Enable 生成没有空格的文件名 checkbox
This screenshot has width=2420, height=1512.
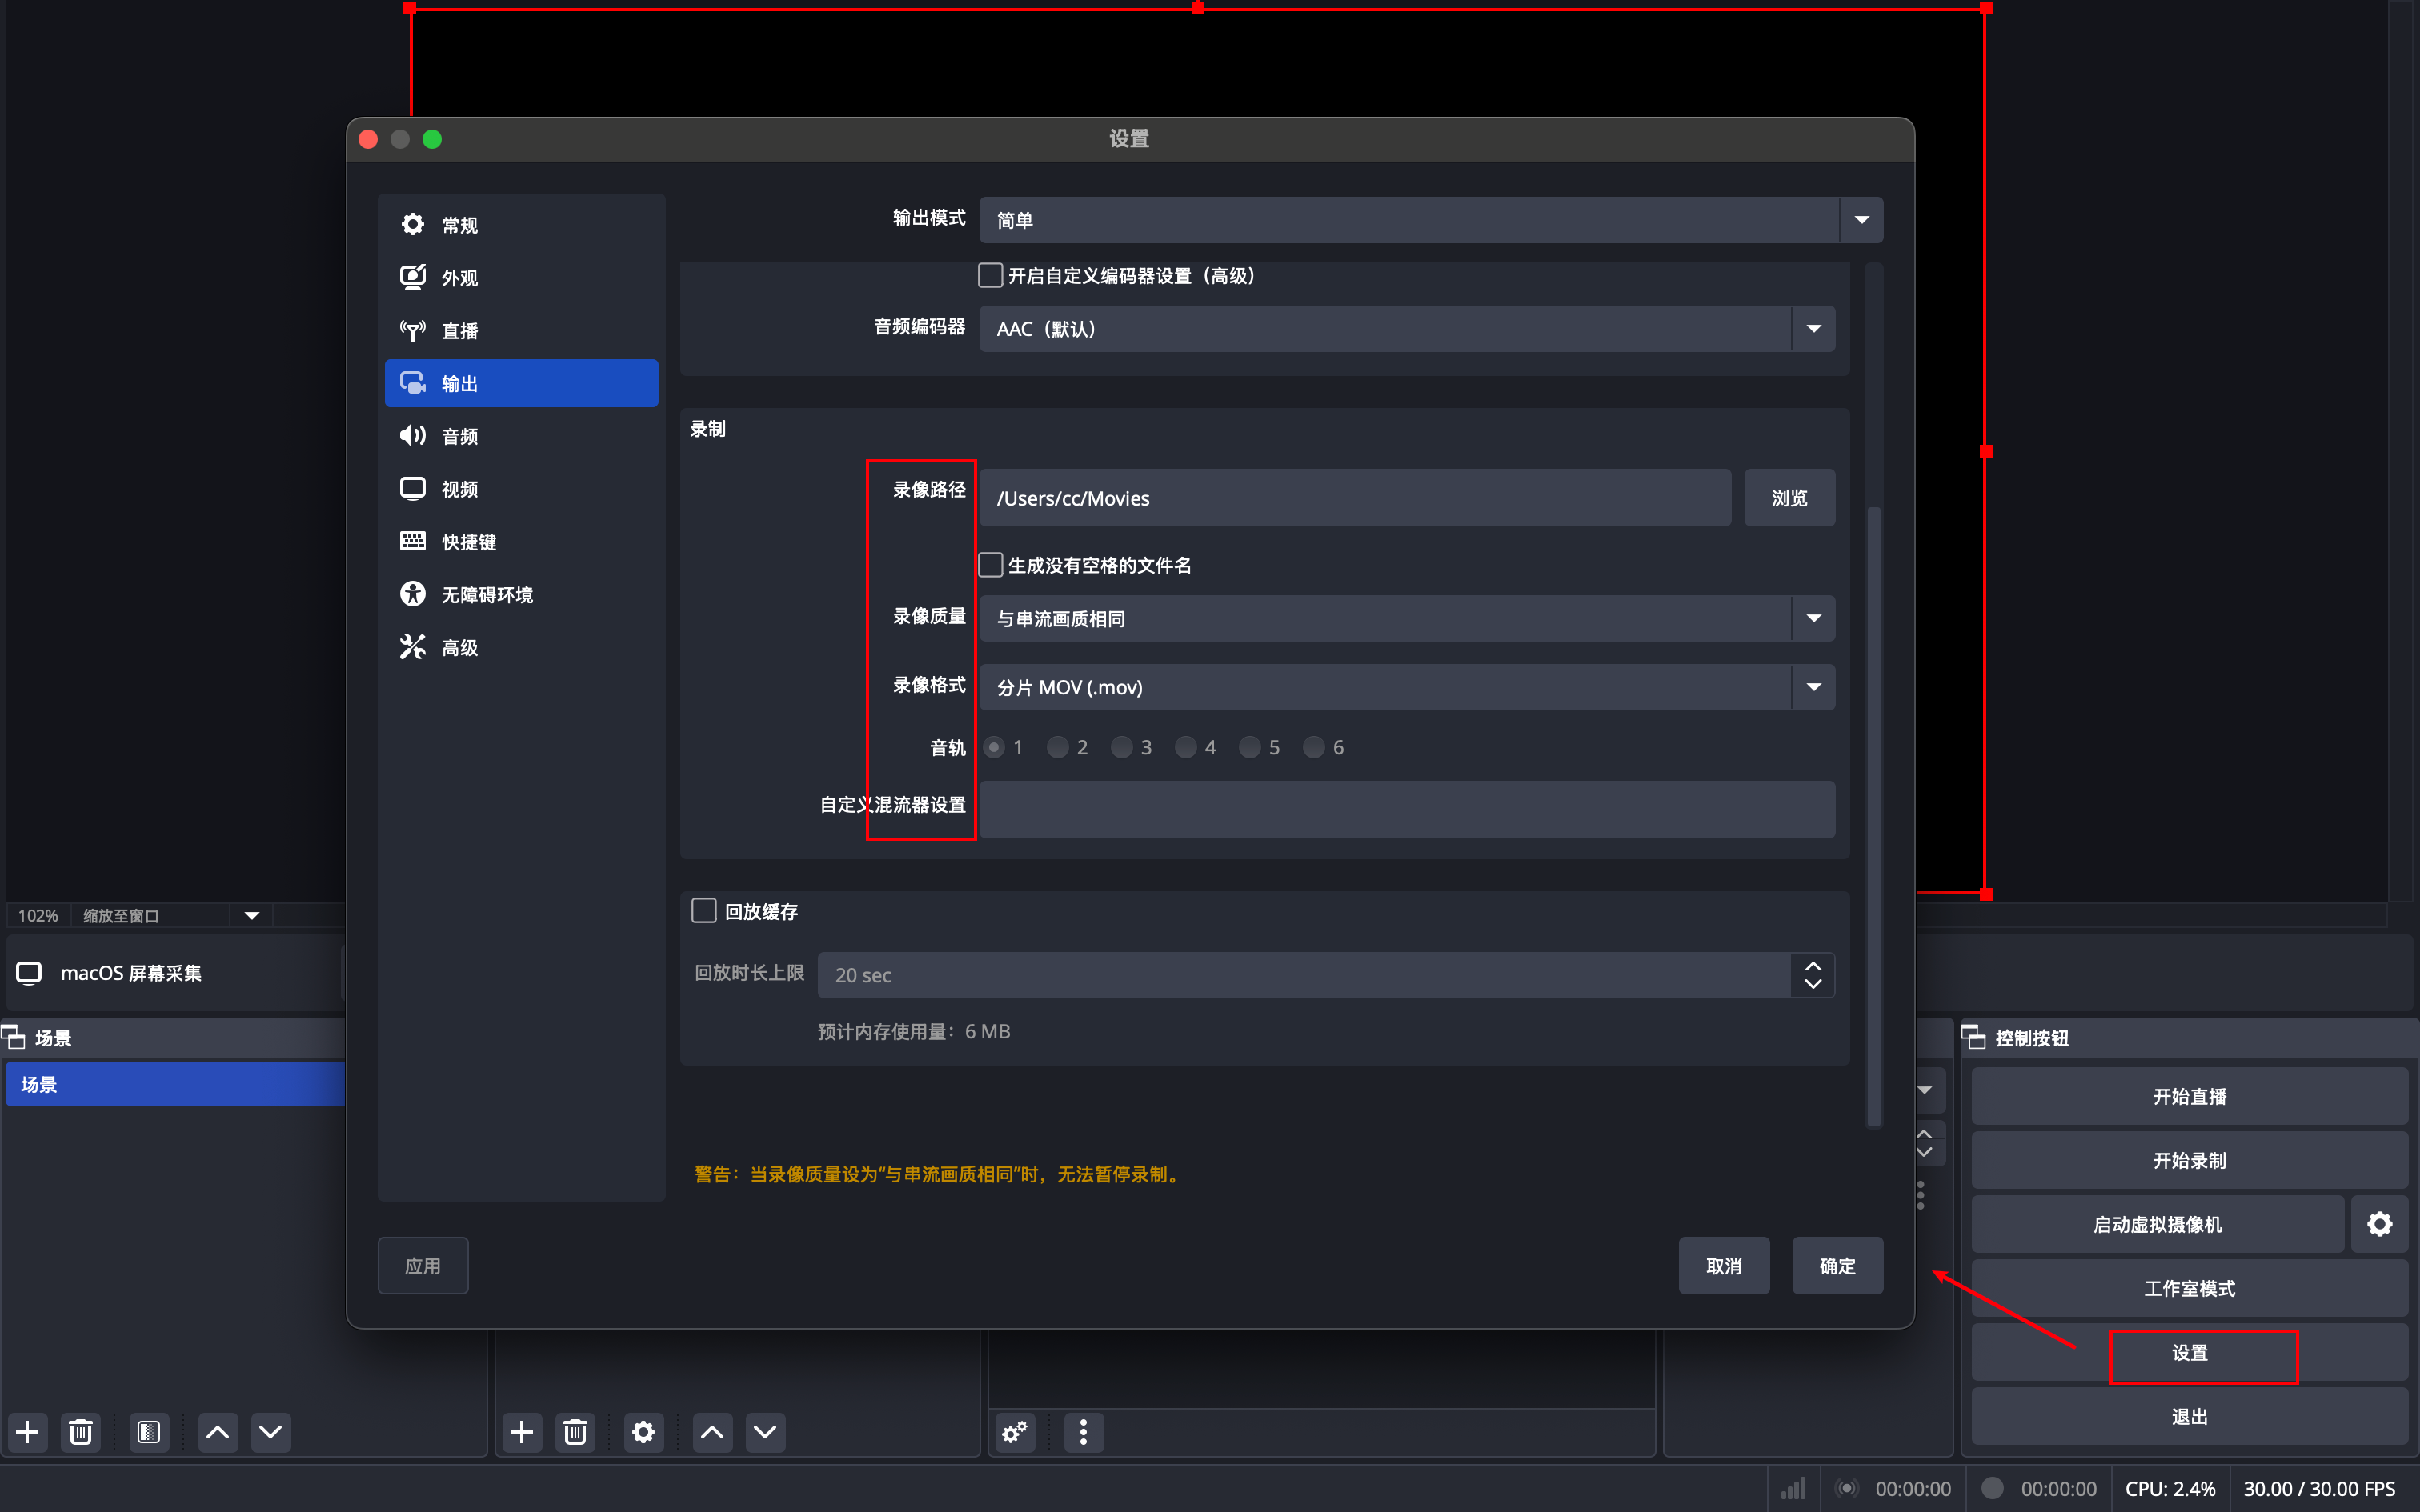click(x=990, y=565)
